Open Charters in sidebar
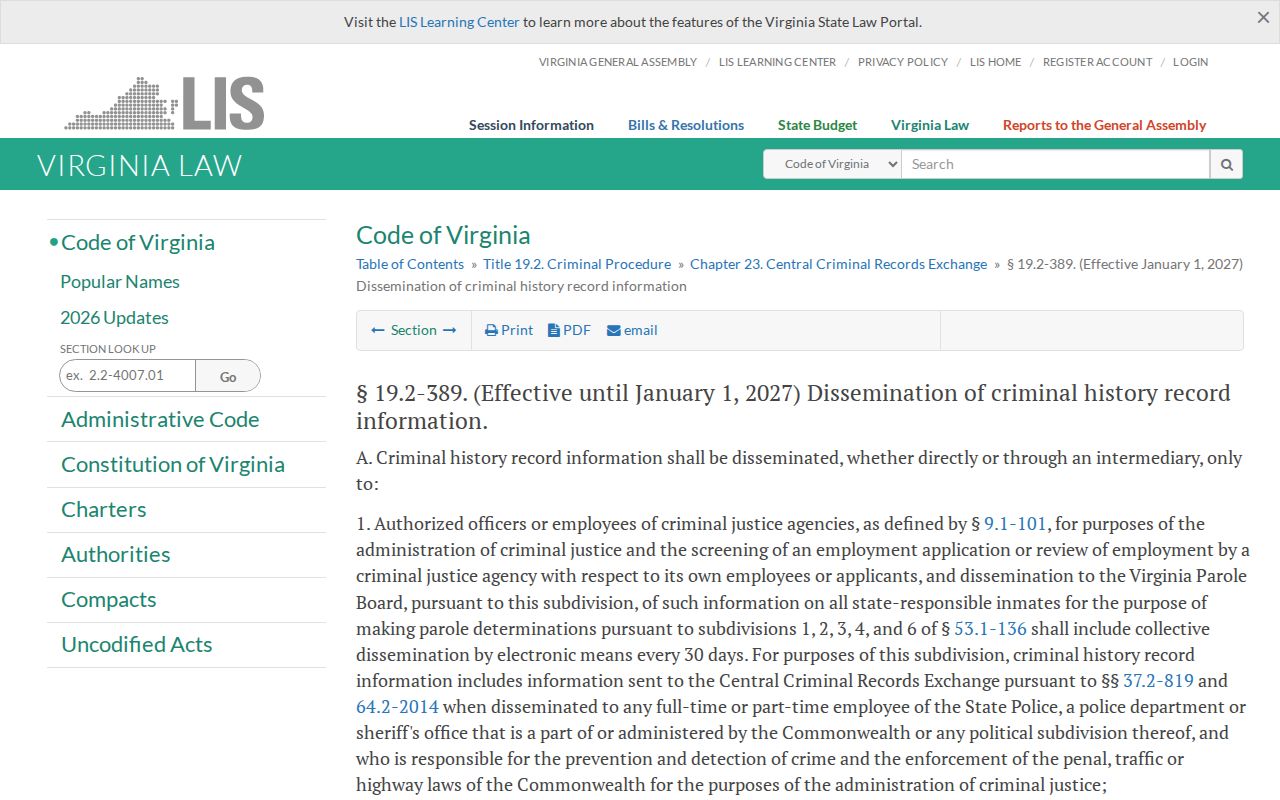Viewport: 1280px width, 800px height. coord(104,510)
